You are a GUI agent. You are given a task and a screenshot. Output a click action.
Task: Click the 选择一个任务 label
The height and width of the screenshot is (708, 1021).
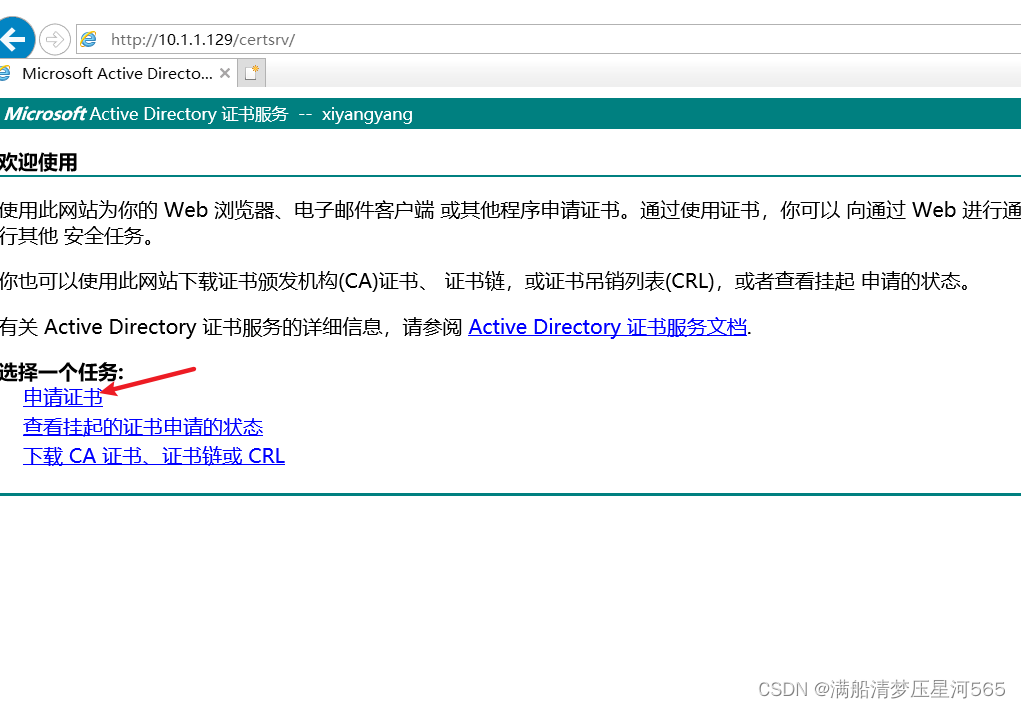(61, 373)
